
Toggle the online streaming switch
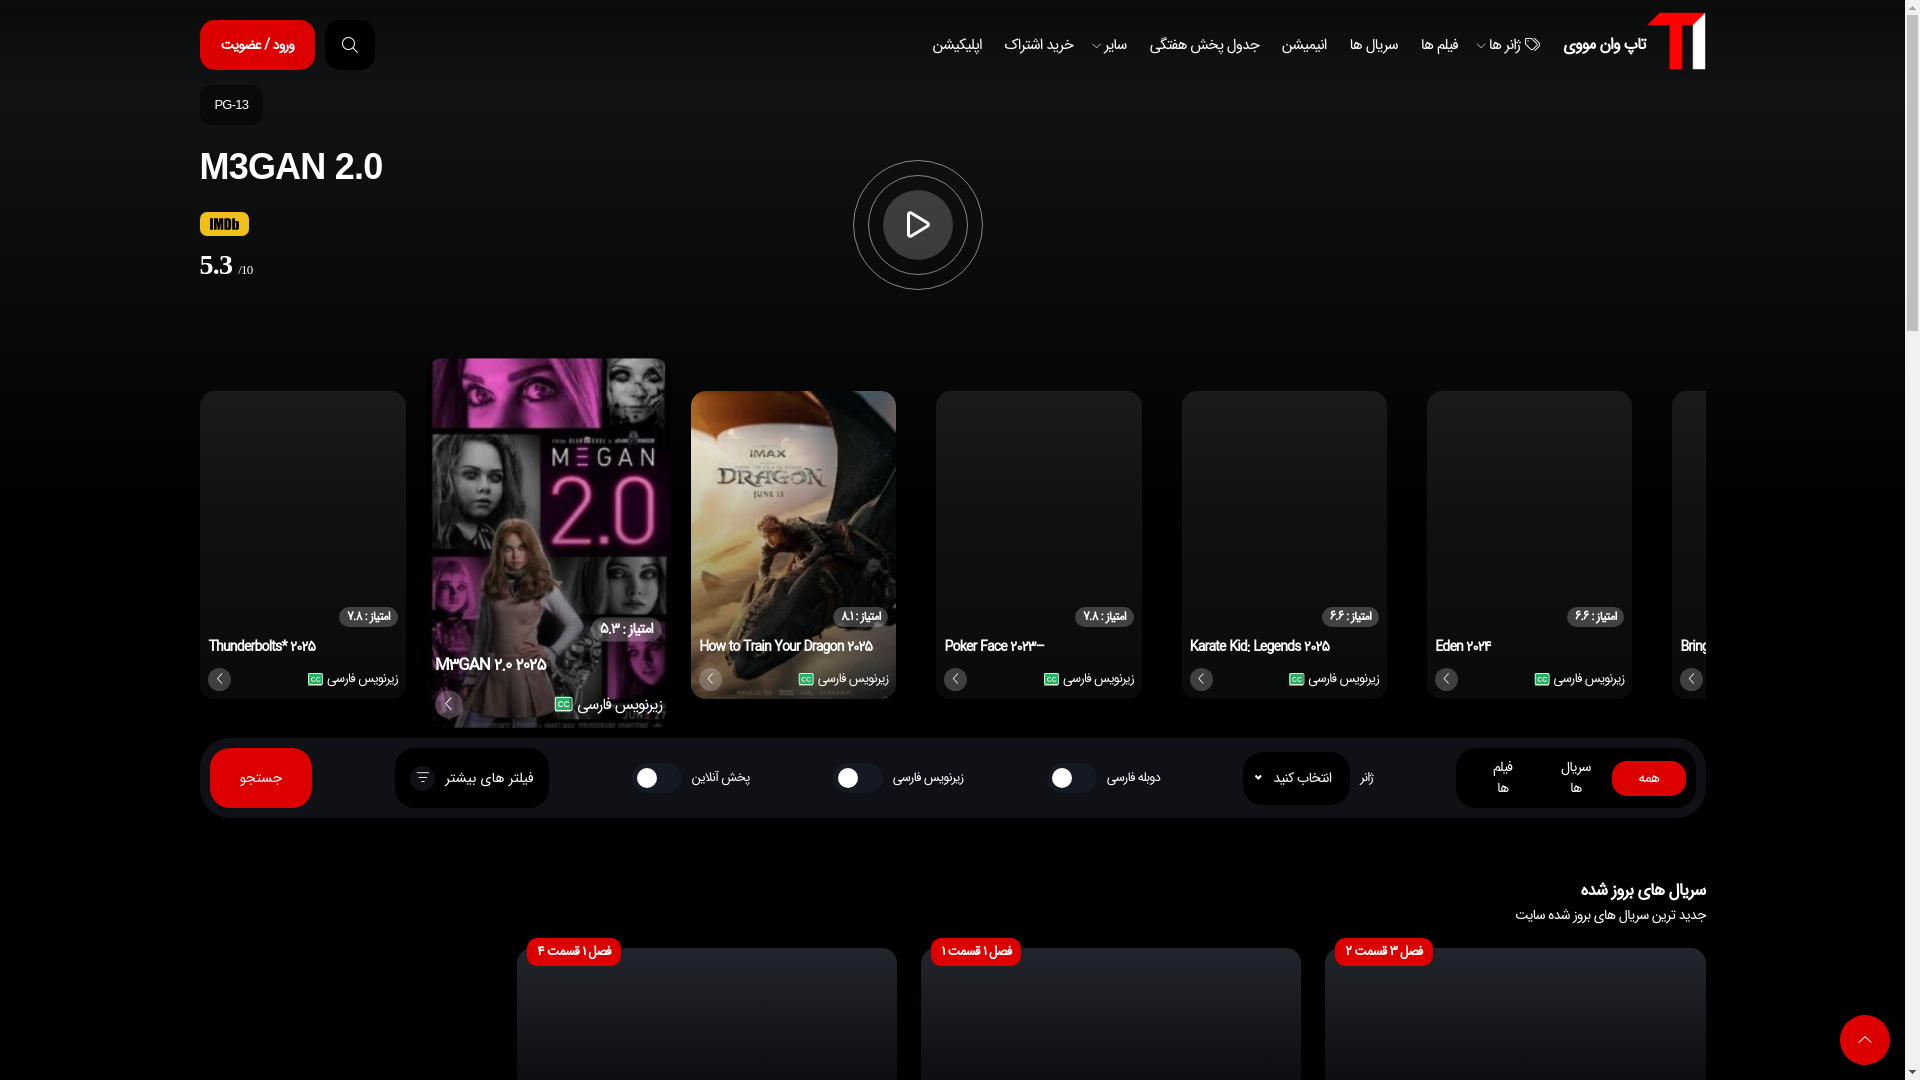657,778
